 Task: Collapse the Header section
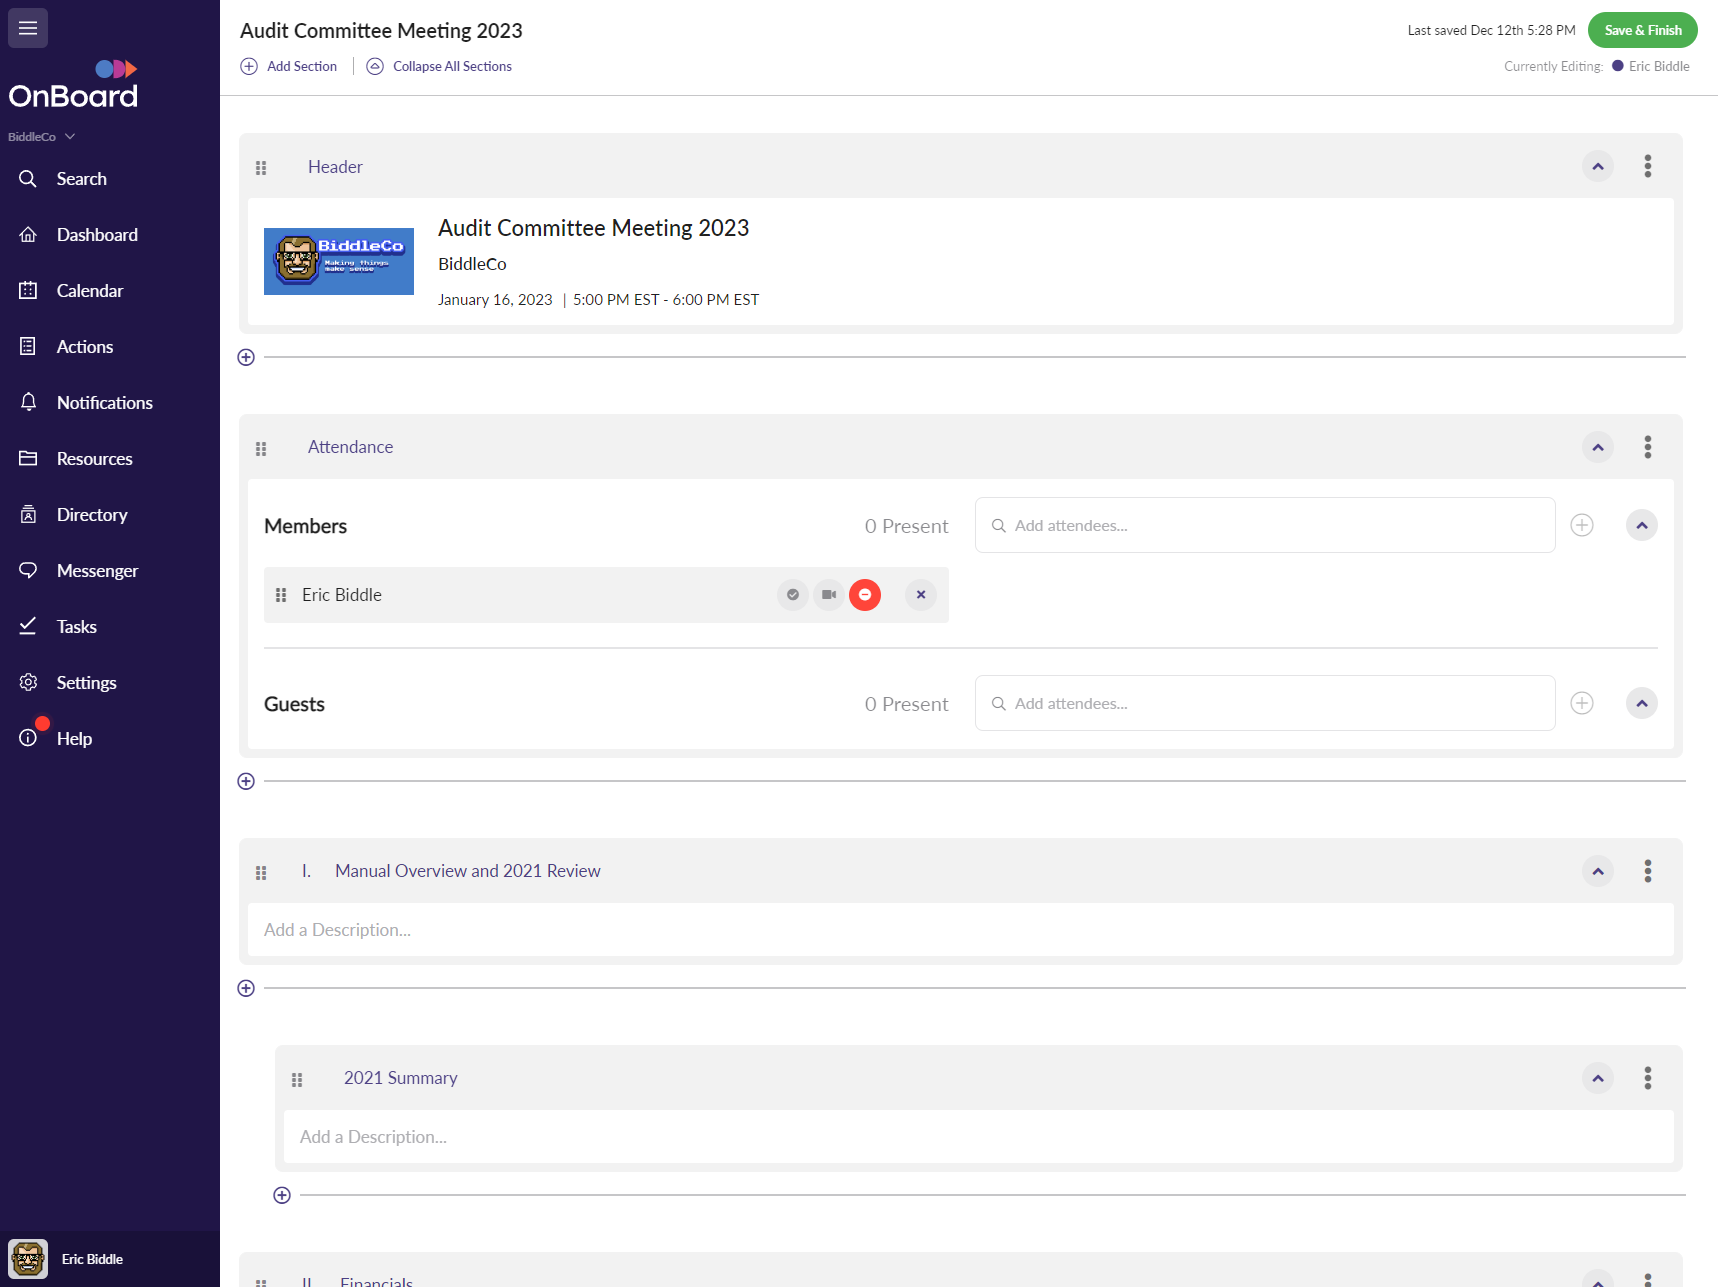click(1597, 166)
